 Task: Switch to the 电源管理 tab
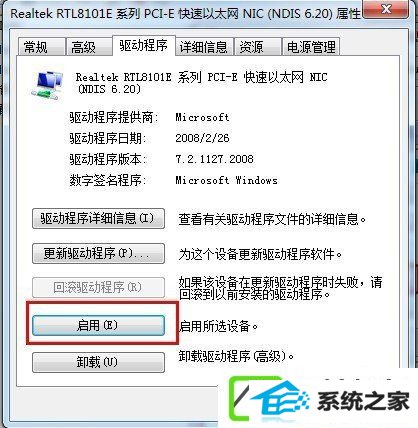[x=311, y=47]
